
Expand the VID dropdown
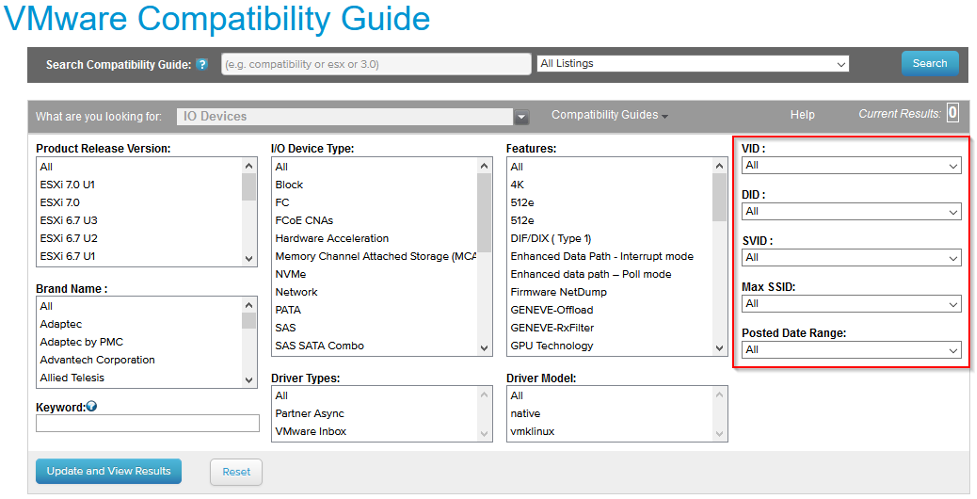coord(851,166)
